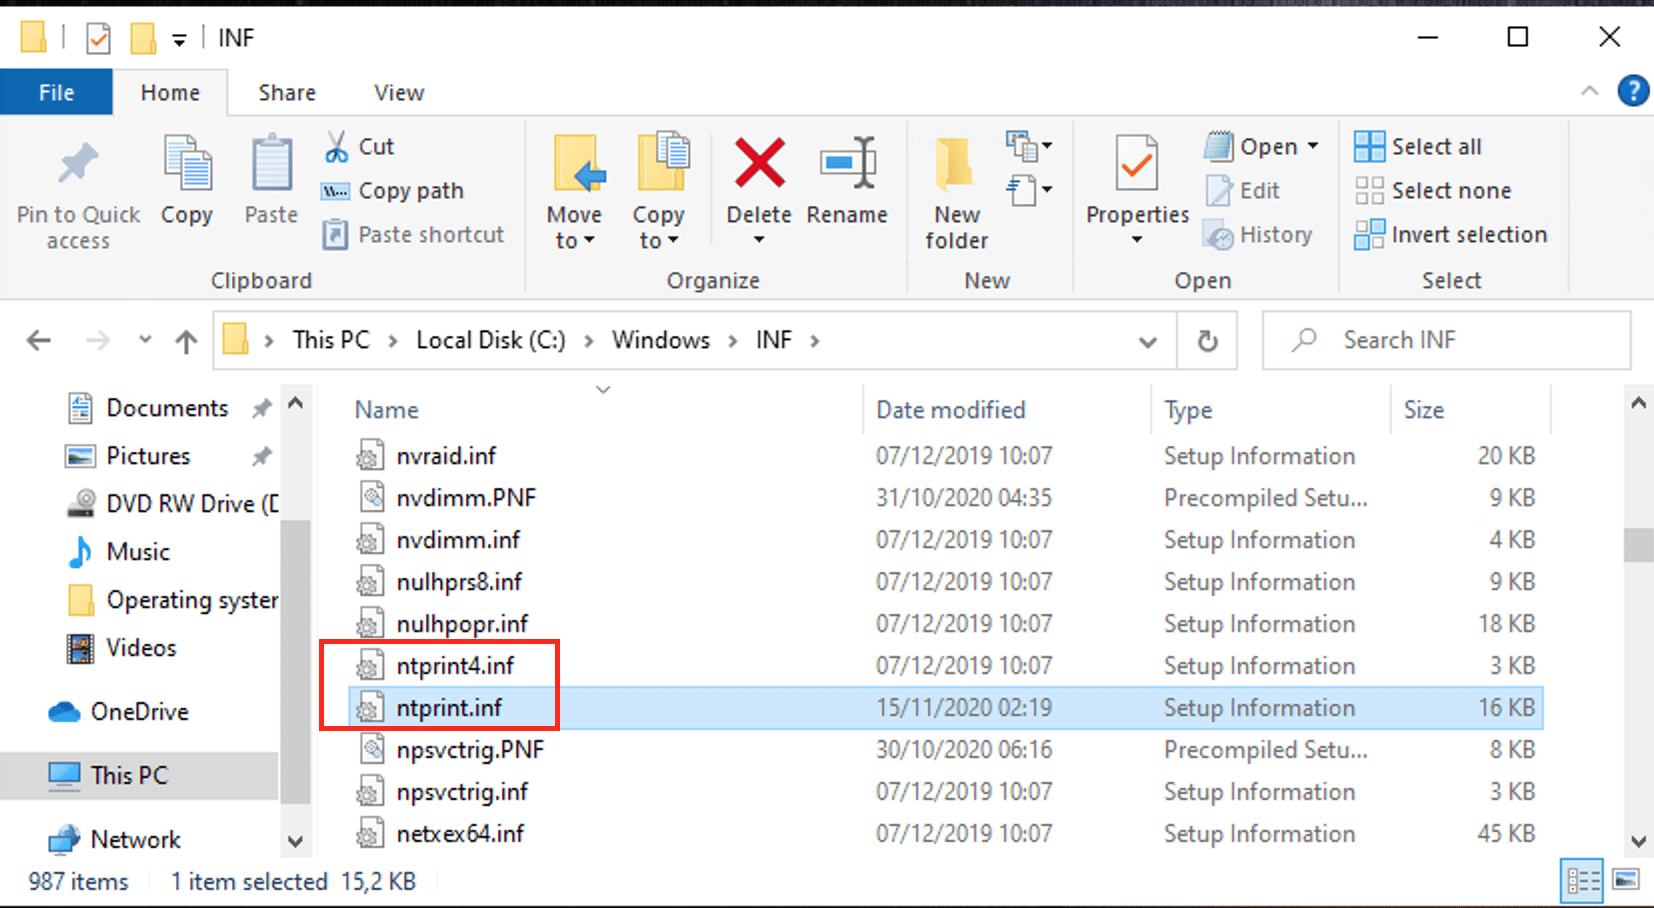Open the Help question mark icon
Screen dimensions: 1654x908
pos(1632,92)
